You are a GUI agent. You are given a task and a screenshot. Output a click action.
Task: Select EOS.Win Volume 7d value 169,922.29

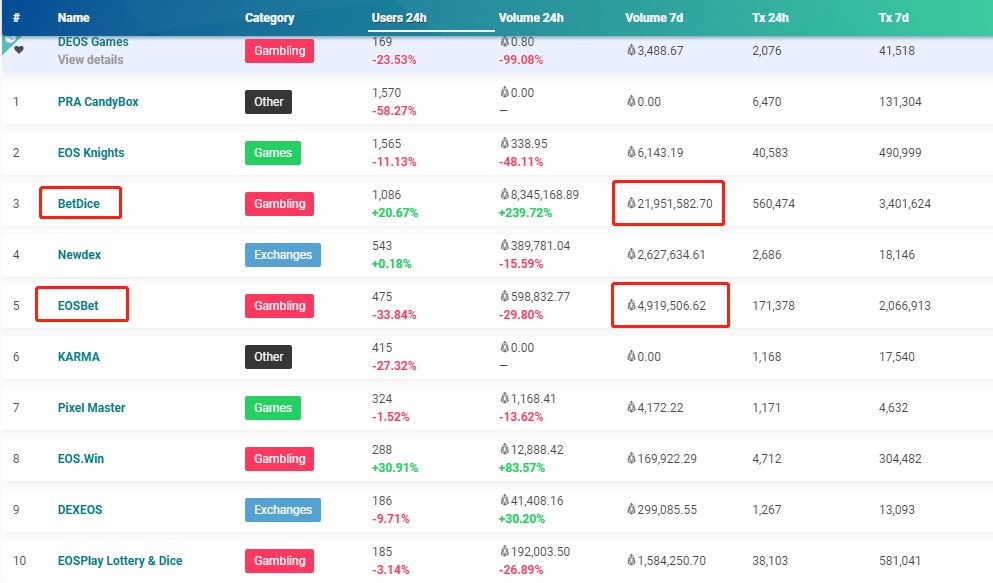[662, 458]
